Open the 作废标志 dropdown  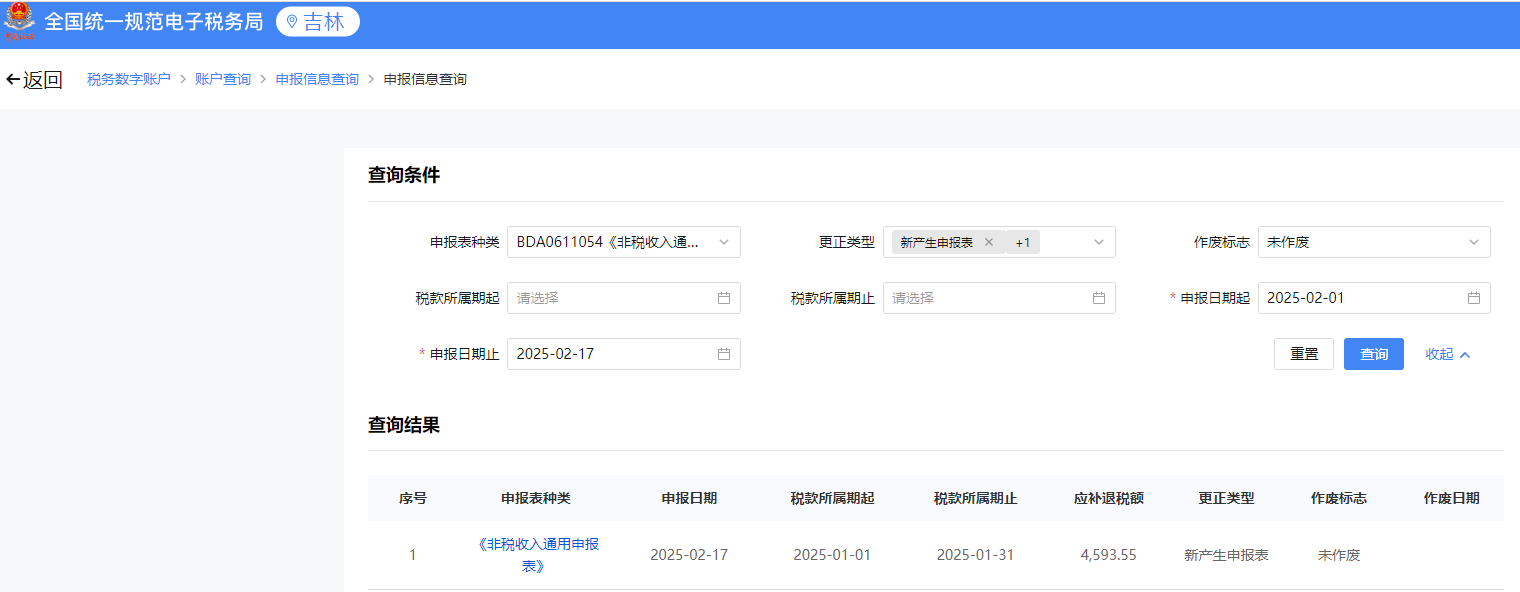pos(1374,242)
